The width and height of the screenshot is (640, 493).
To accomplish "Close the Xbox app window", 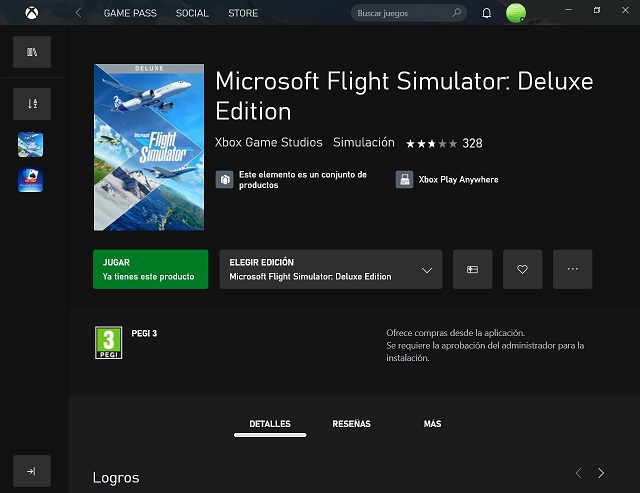I will [625, 10].
